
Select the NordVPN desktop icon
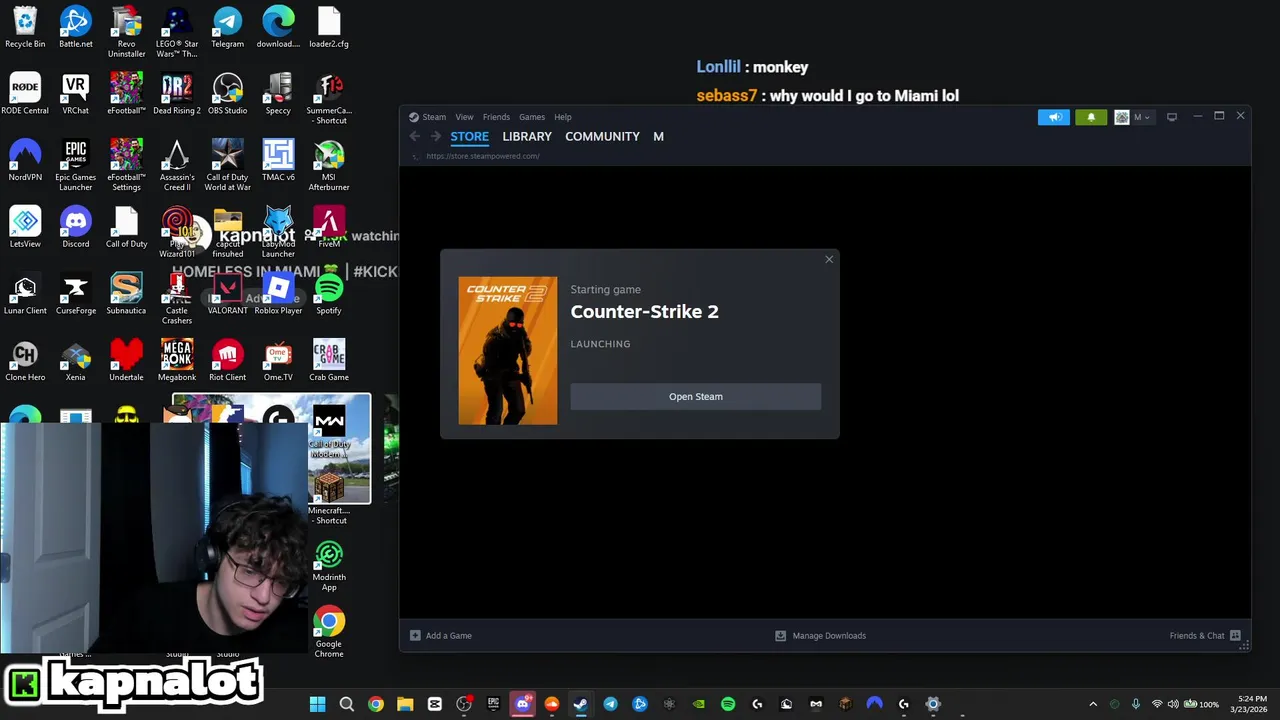pos(25,161)
